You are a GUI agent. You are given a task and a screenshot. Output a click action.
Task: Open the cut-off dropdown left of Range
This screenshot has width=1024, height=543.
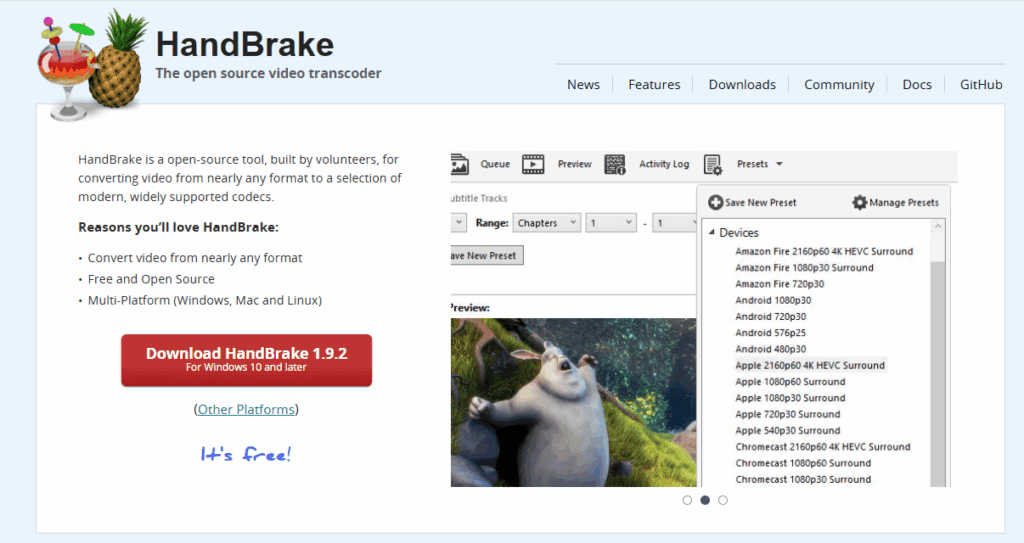[458, 223]
